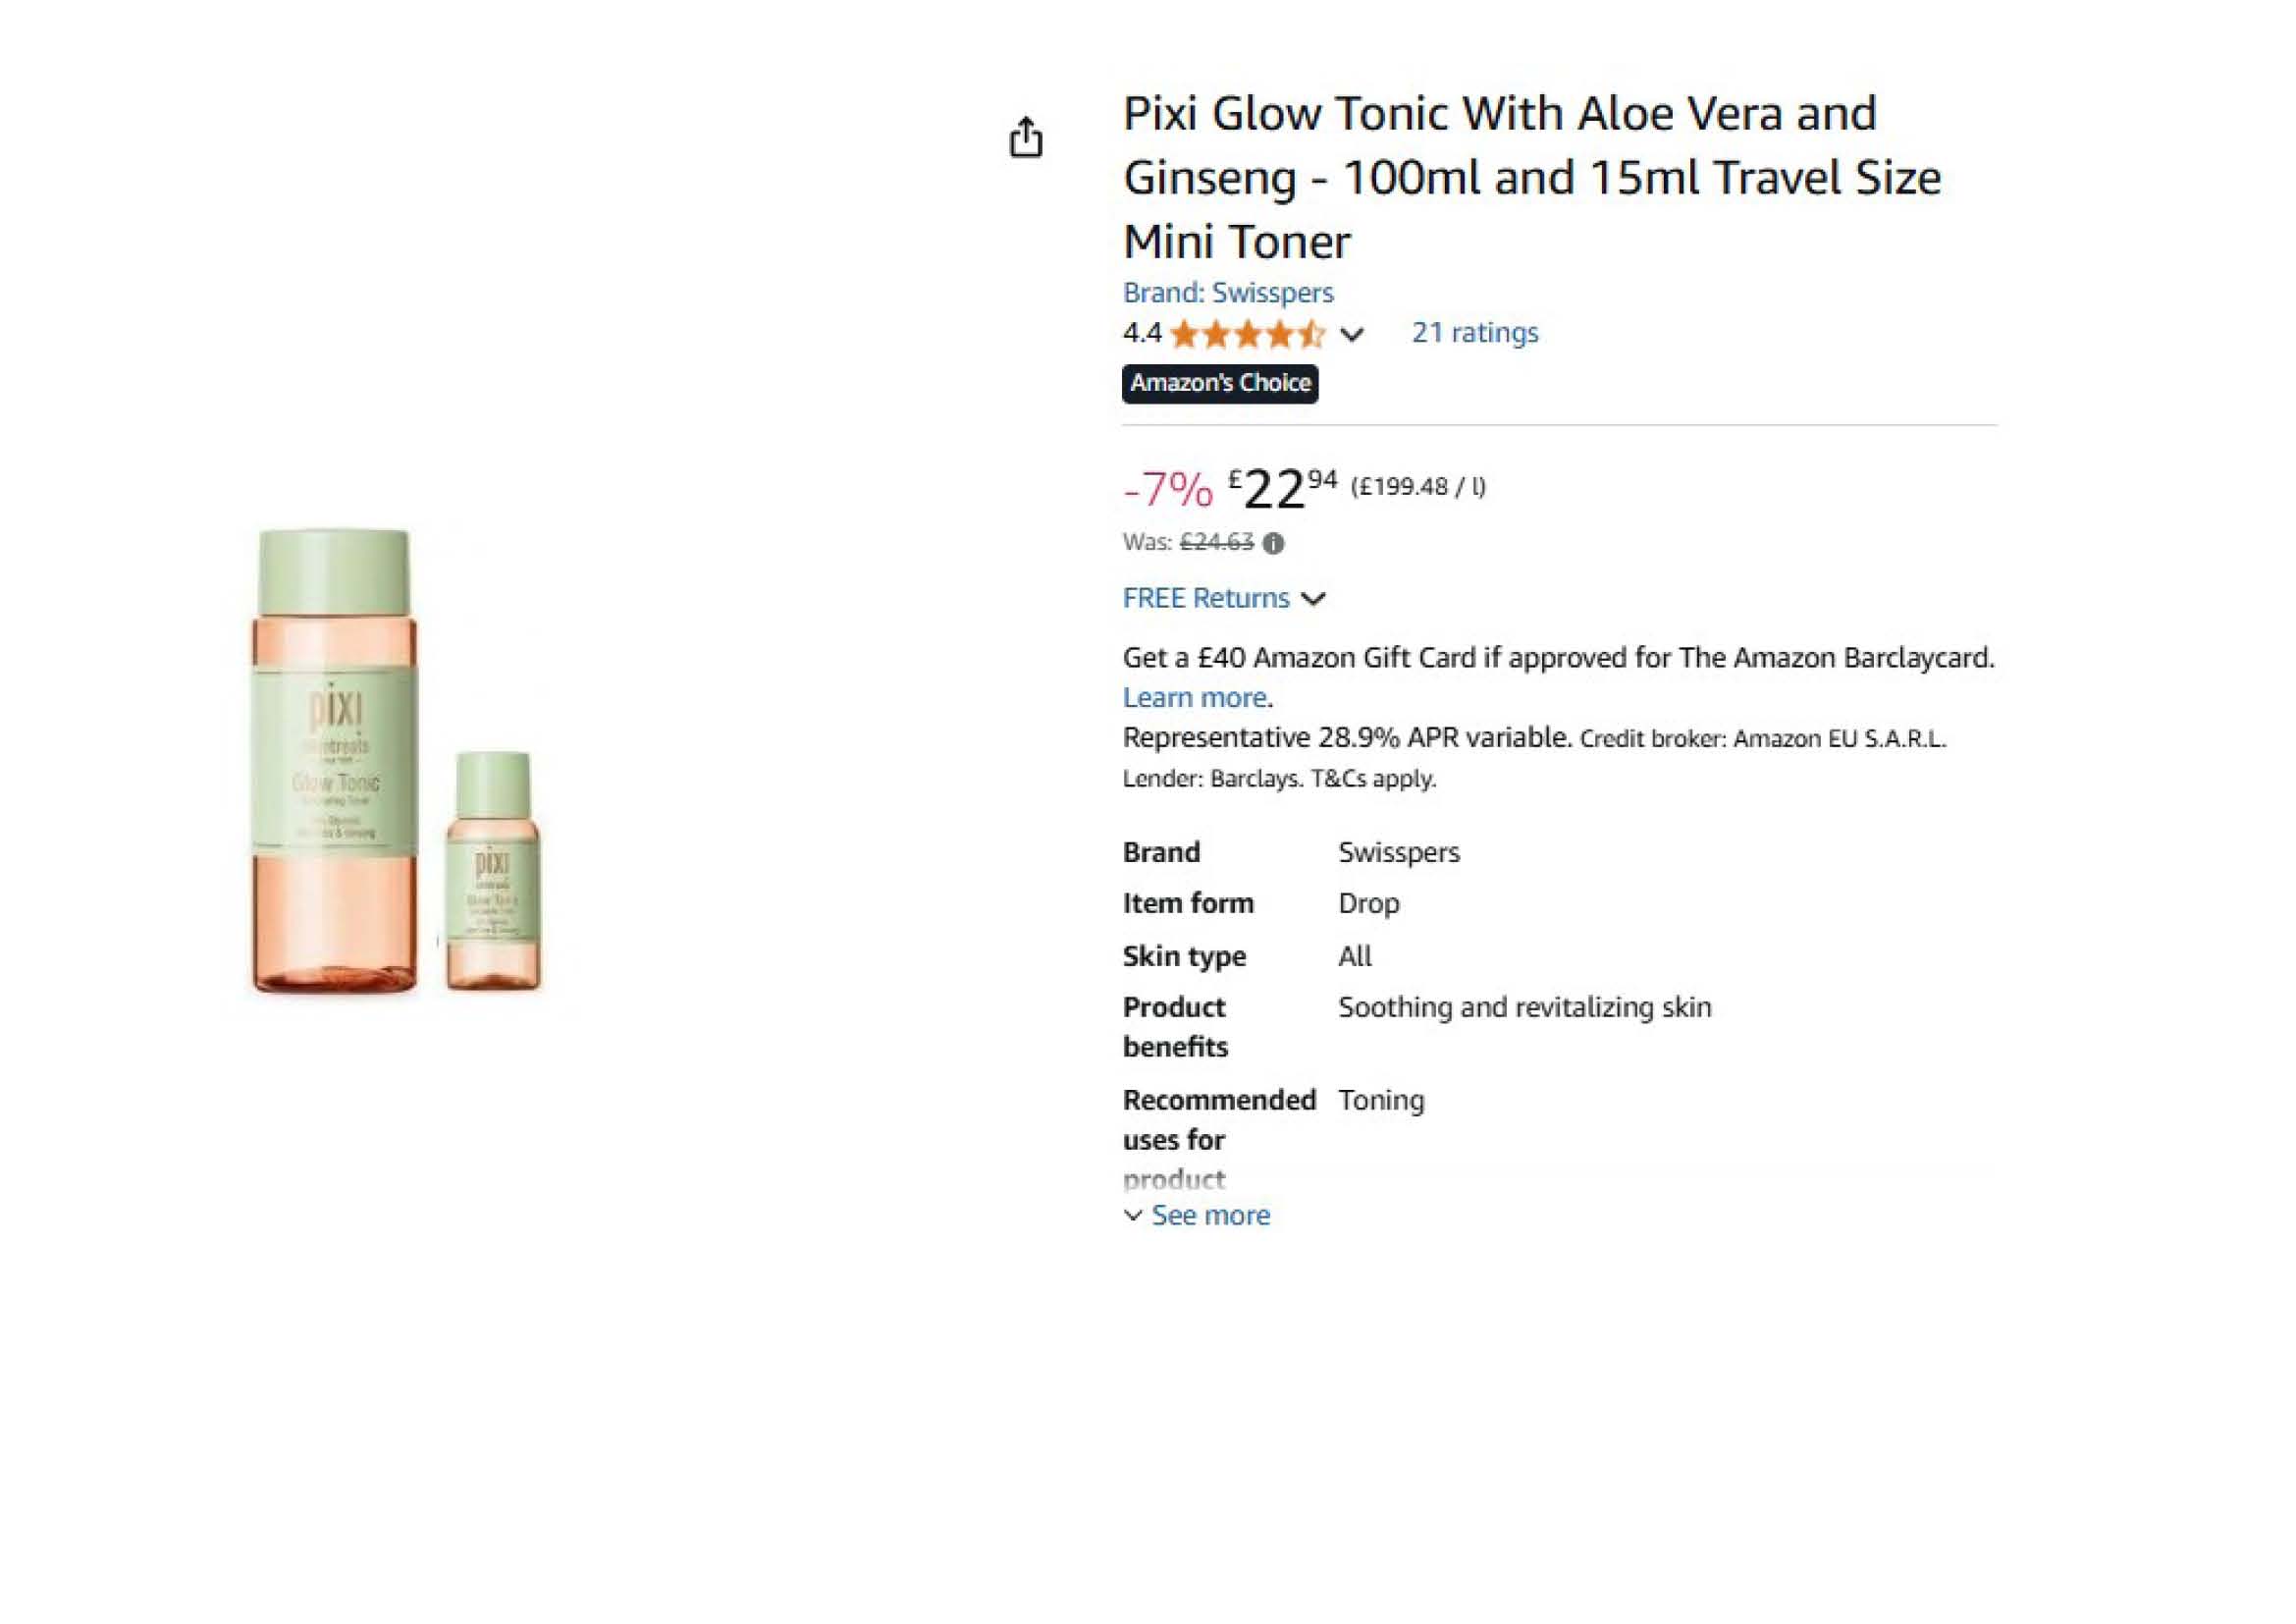Click the -7% discount label
The width and height of the screenshot is (2296, 1624).
[x=1167, y=489]
